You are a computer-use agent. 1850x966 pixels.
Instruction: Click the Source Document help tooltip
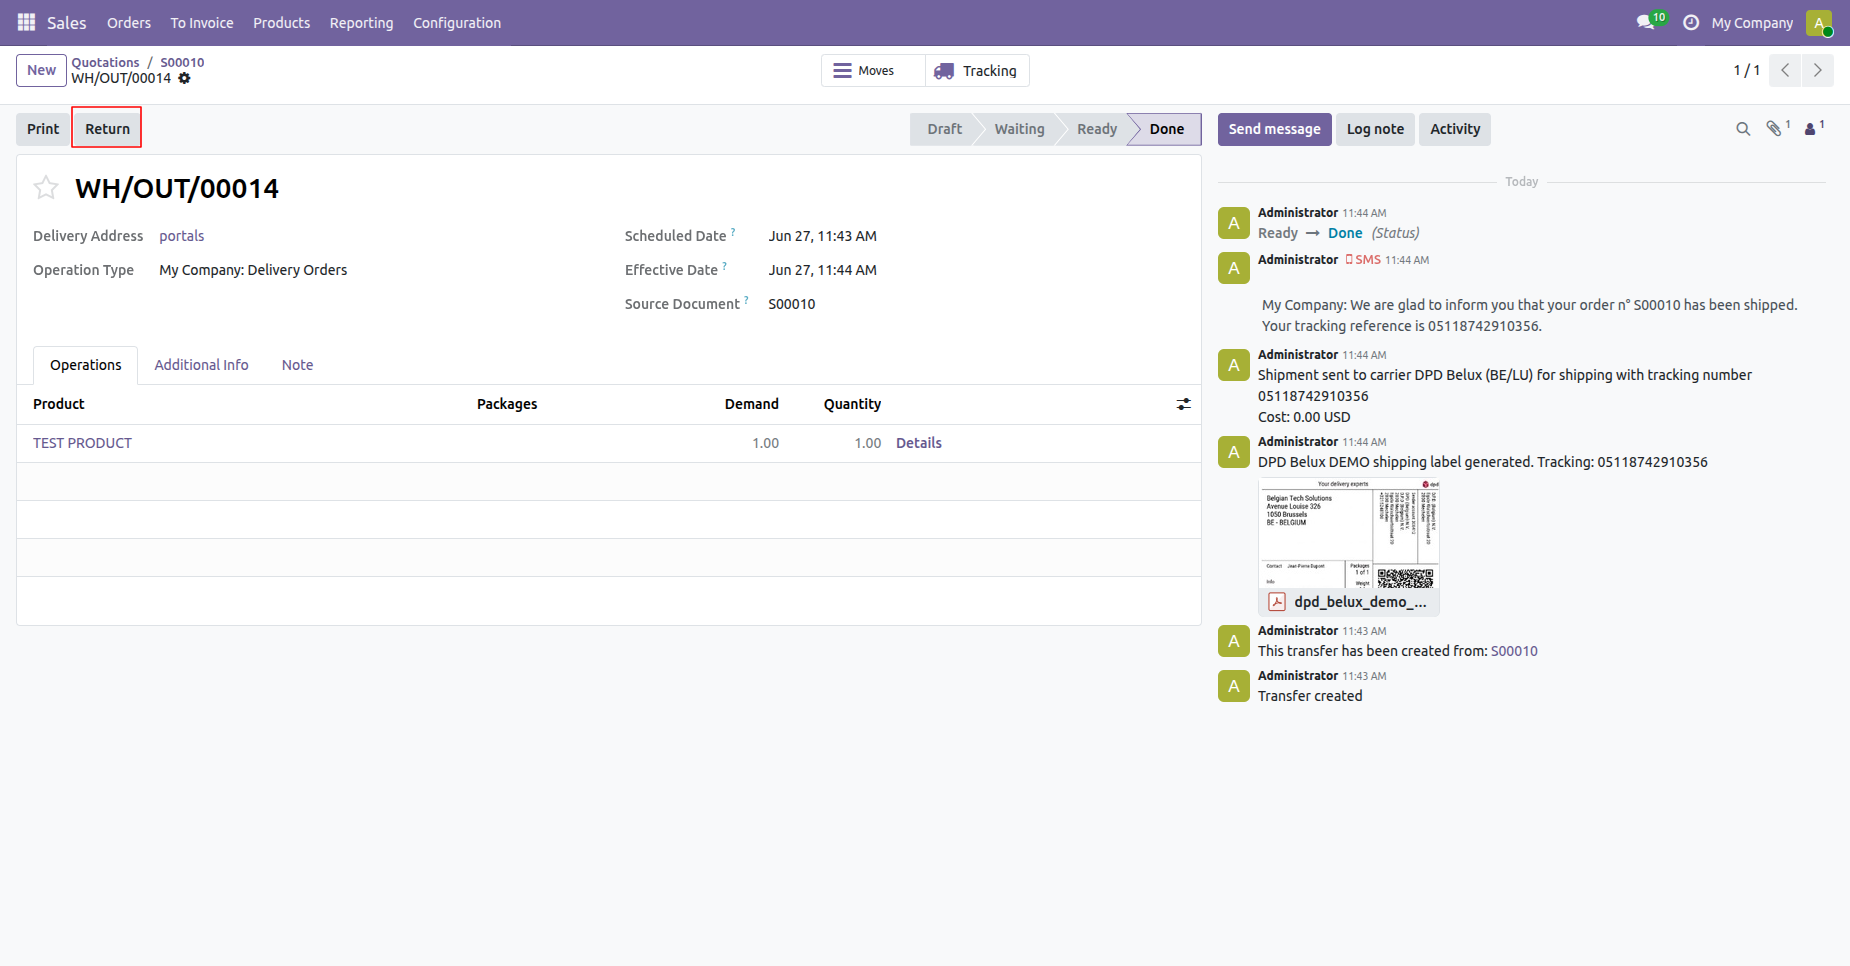[x=746, y=300]
